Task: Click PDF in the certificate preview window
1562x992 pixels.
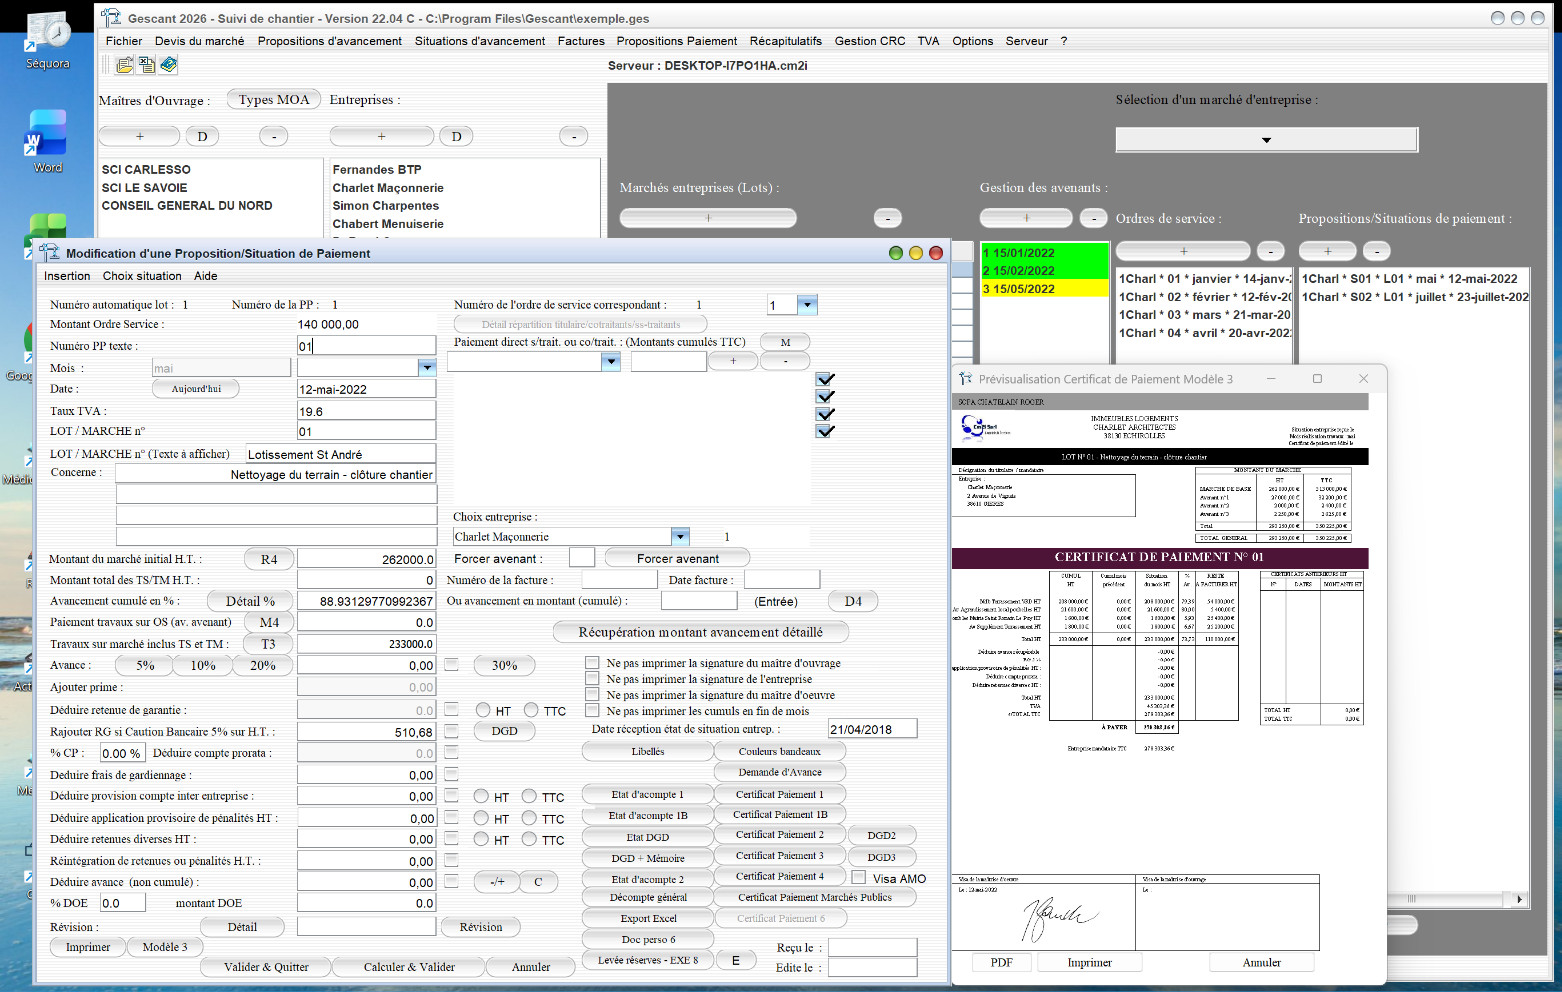Action: pos(1002,962)
